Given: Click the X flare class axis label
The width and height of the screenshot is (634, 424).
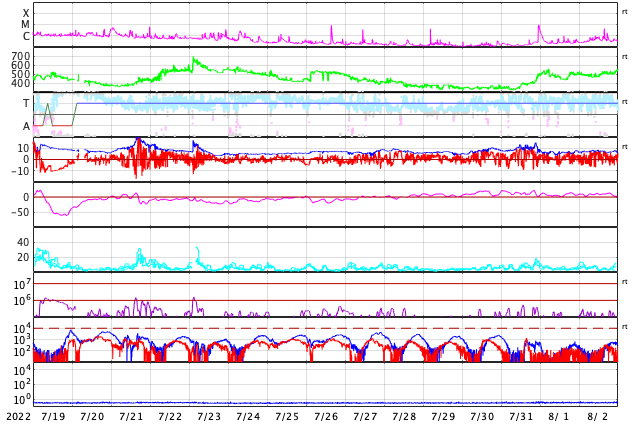Looking at the screenshot, I should coord(26,13).
